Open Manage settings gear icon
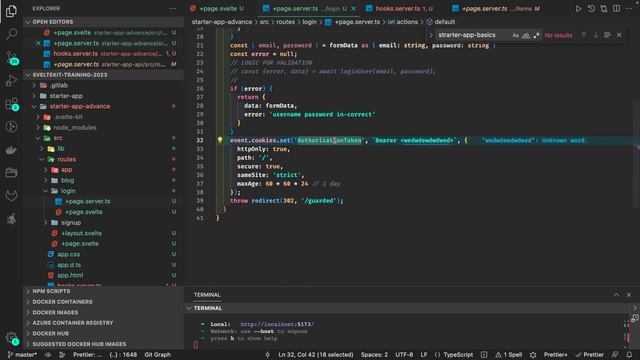Screen dimensions: 640x360 [11, 338]
